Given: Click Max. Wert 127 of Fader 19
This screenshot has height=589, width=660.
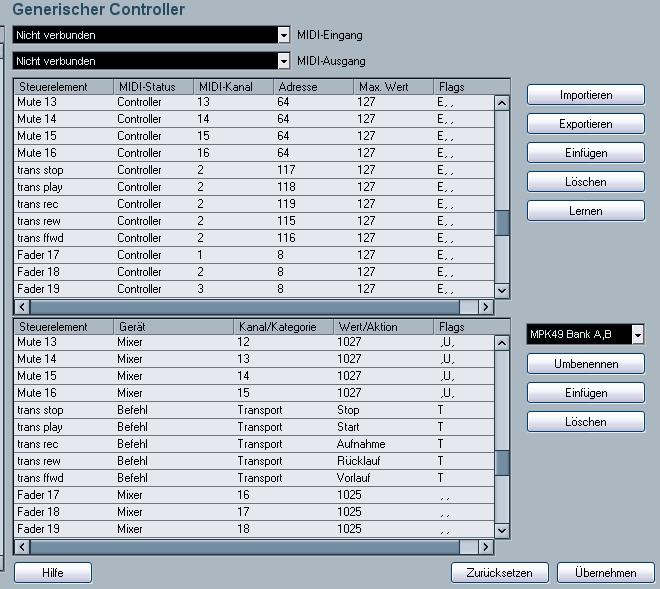Looking at the screenshot, I should coord(366,289).
